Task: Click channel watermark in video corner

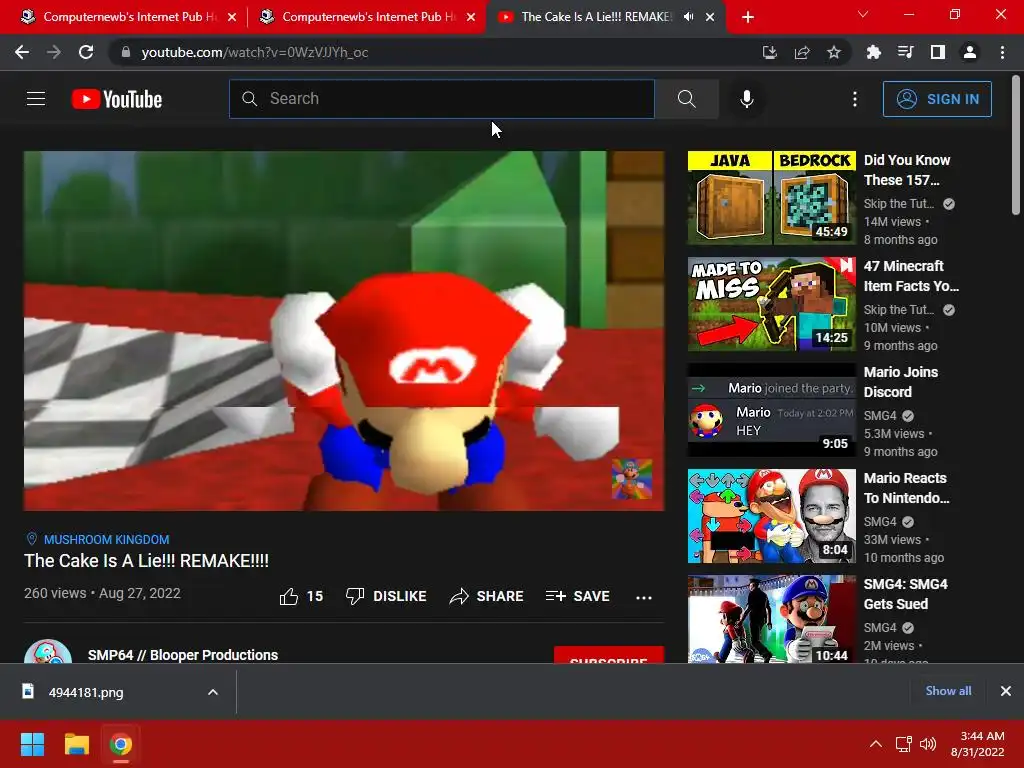Action: point(632,479)
